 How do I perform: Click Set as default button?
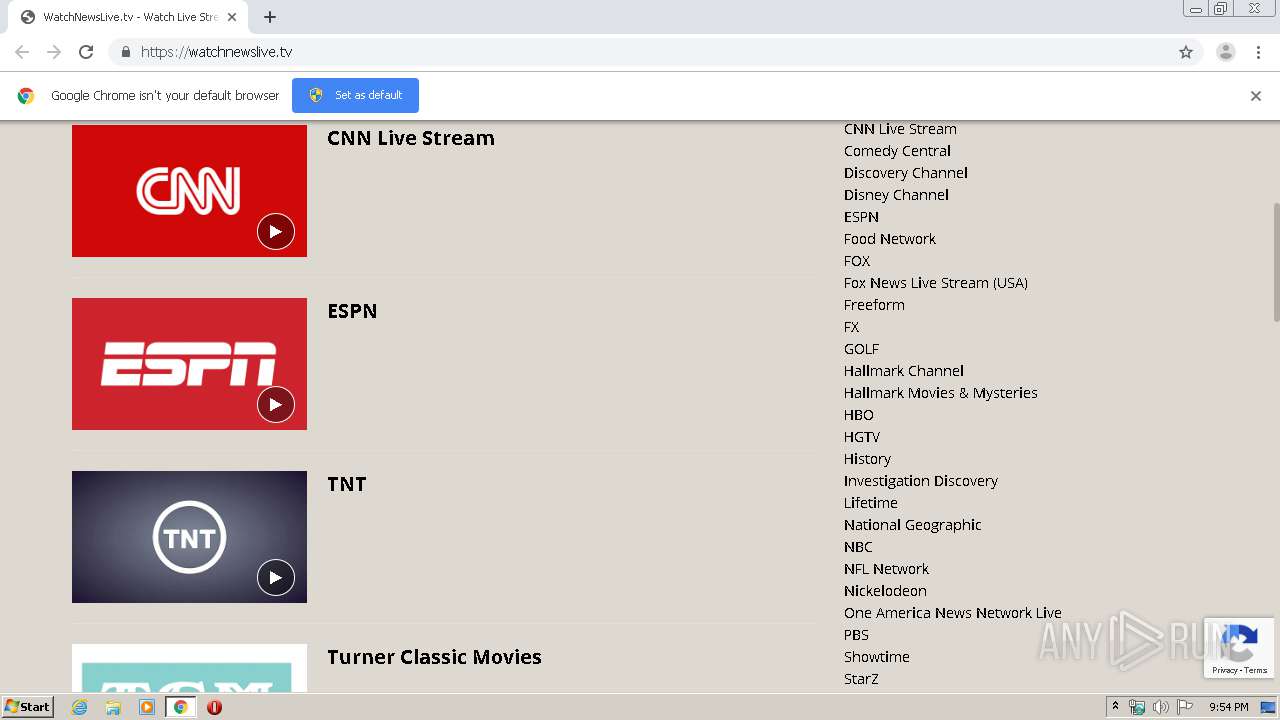[355, 95]
